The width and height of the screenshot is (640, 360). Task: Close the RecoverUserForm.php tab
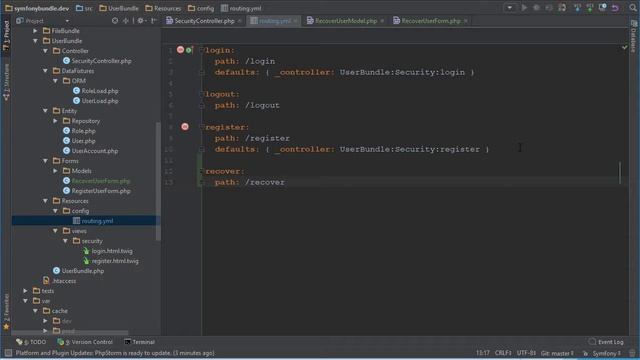(x=466, y=21)
